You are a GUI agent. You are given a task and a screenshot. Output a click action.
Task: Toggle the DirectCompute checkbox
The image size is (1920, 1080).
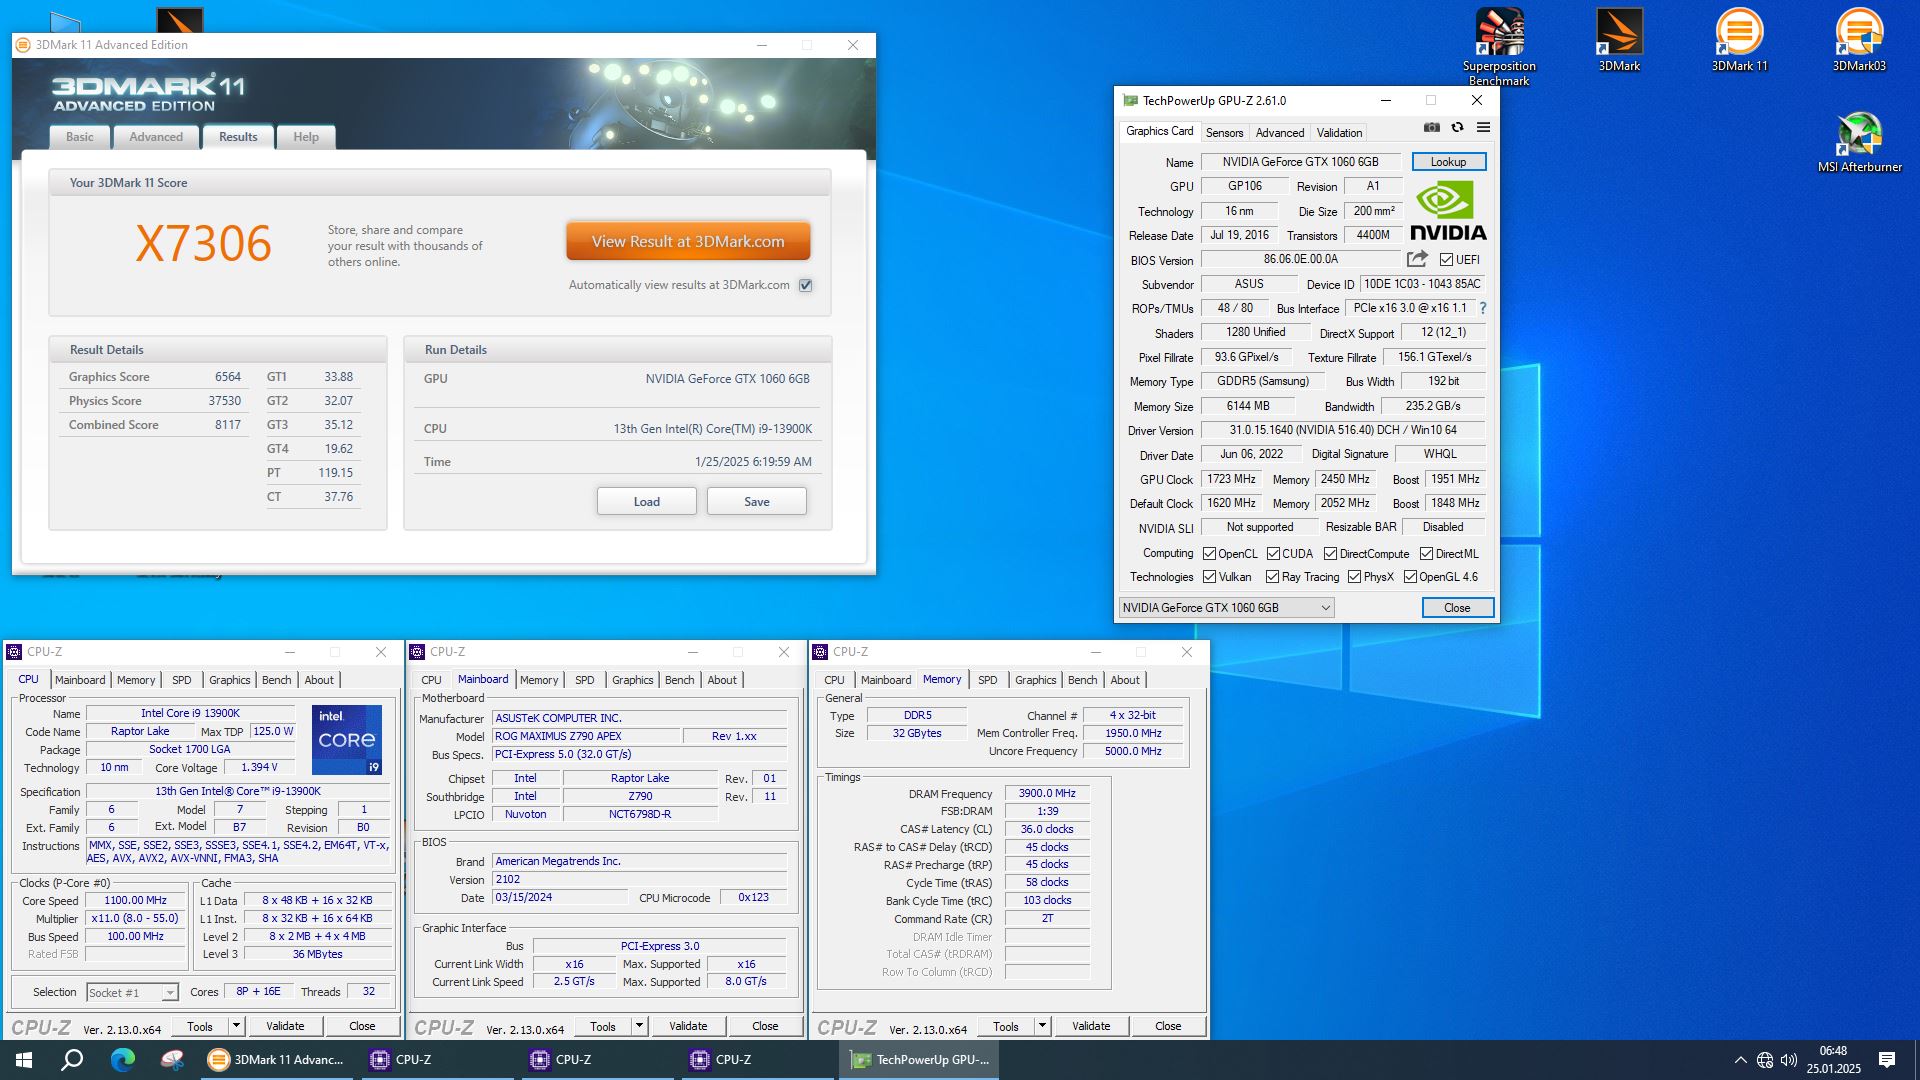click(1330, 554)
